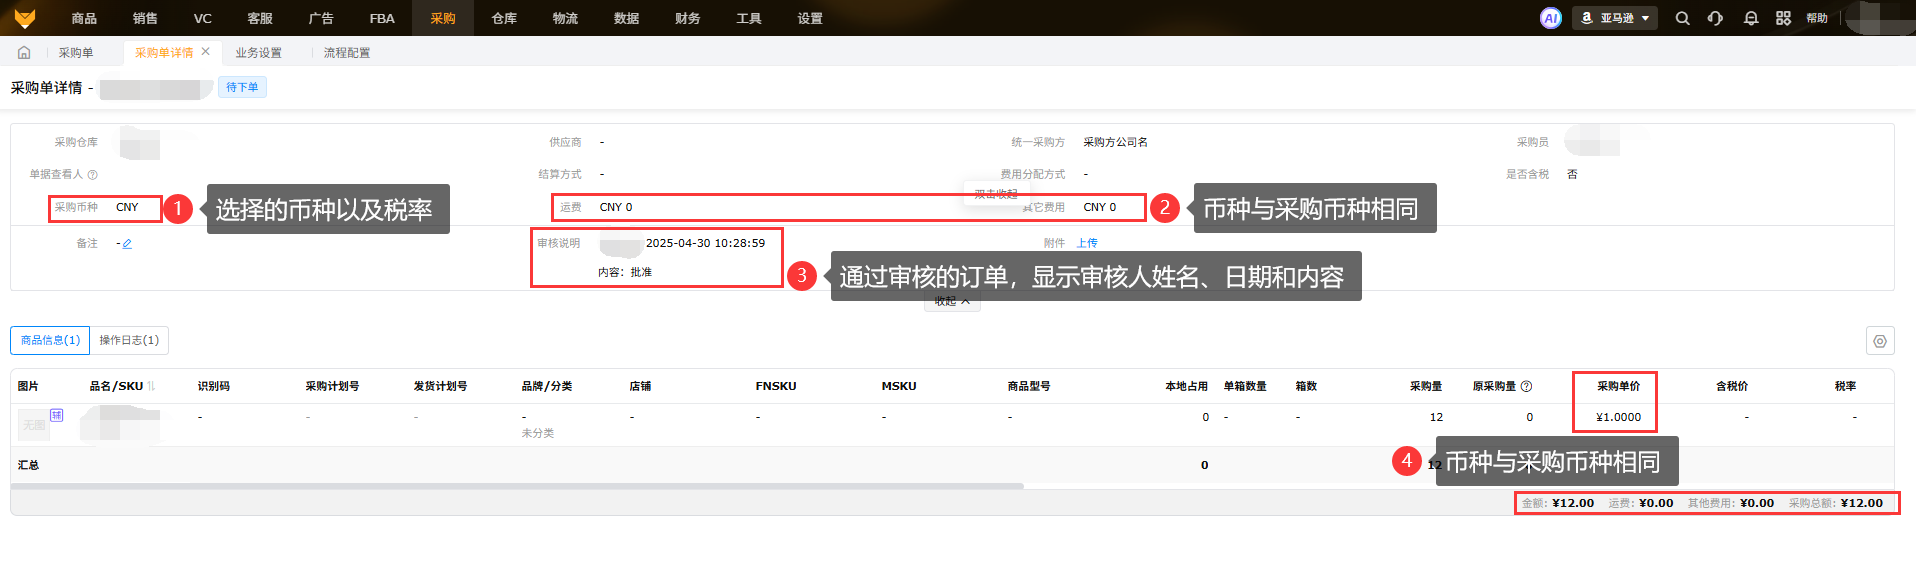Click the 待下单 status tag
This screenshot has width=1916, height=587.
(x=242, y=87)
